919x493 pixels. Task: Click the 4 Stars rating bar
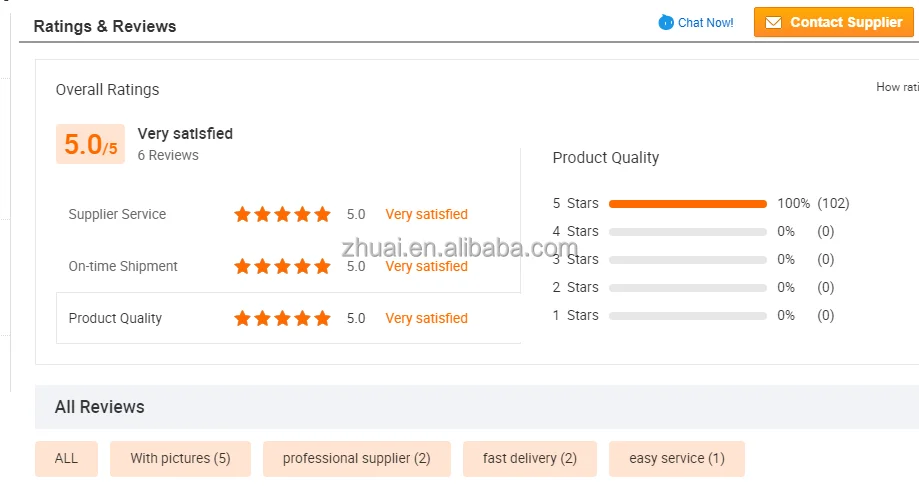[687, 231]
